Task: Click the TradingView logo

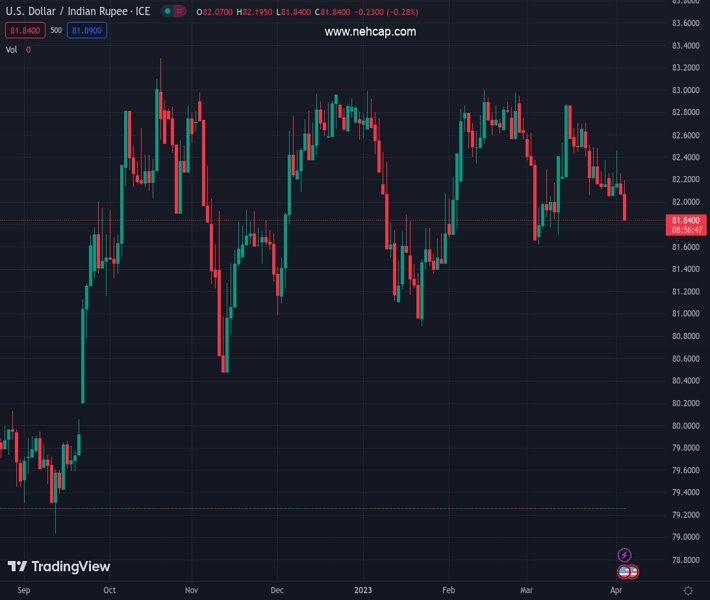Action: (x=59, y=567)
